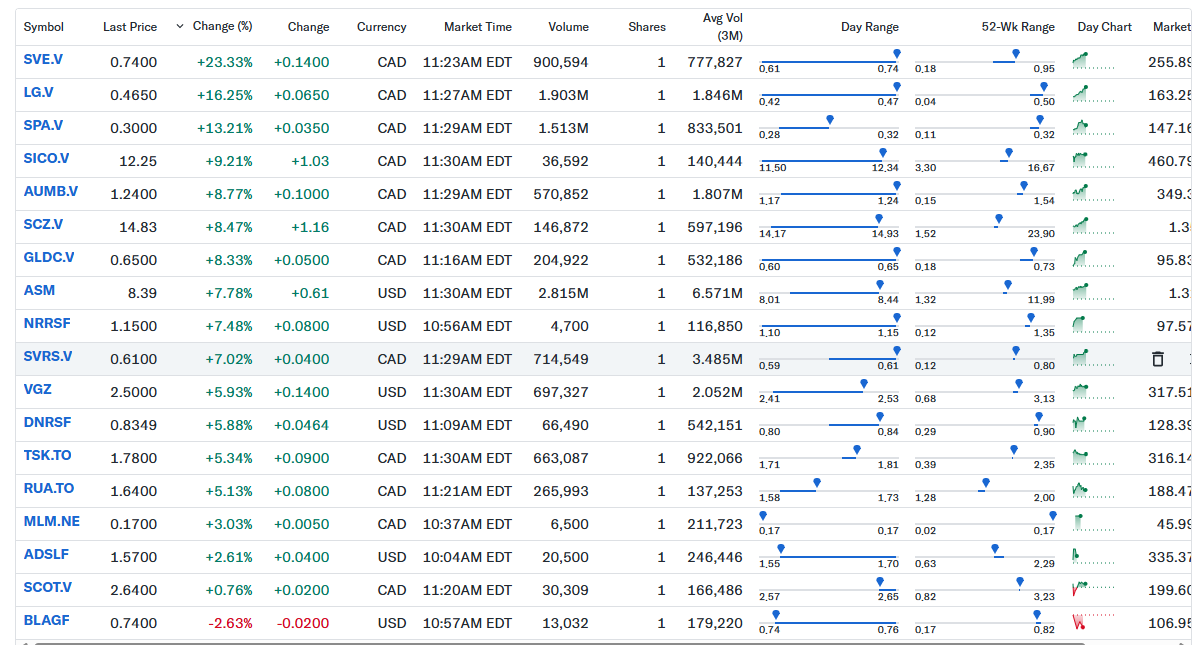Click the LG.V day range marker
Image resolution: width=1203 pixels, height=645 pixels.
[896, 87]
